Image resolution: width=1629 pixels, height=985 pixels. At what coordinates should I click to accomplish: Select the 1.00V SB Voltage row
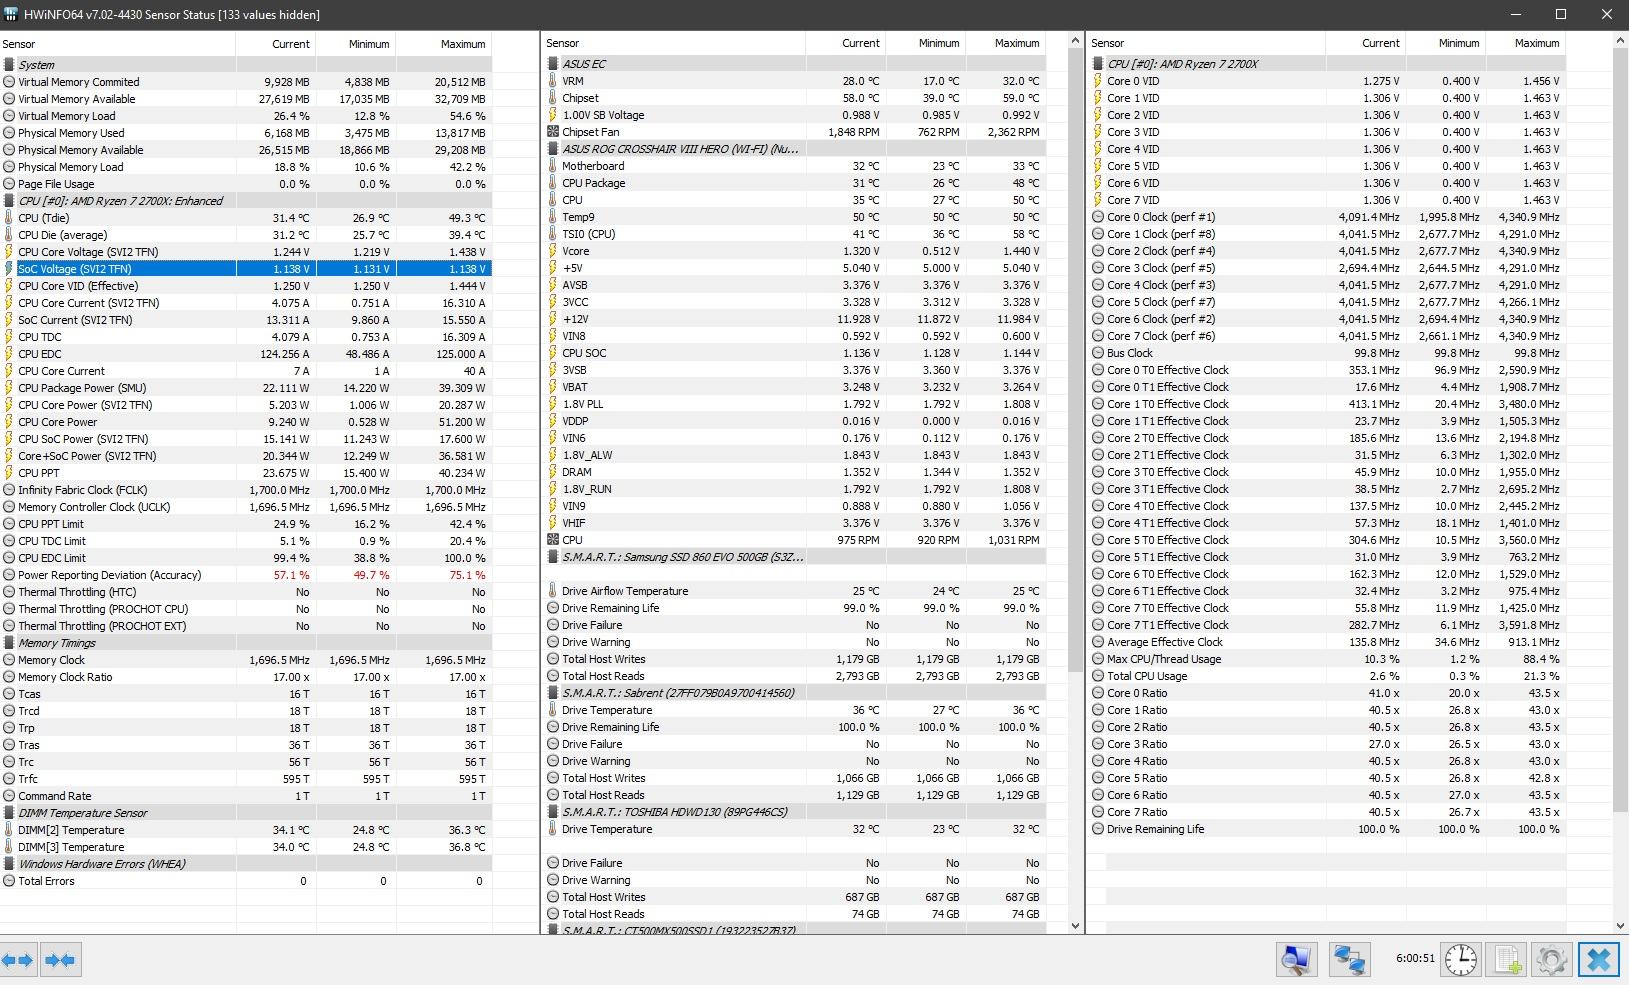point(795,115)
